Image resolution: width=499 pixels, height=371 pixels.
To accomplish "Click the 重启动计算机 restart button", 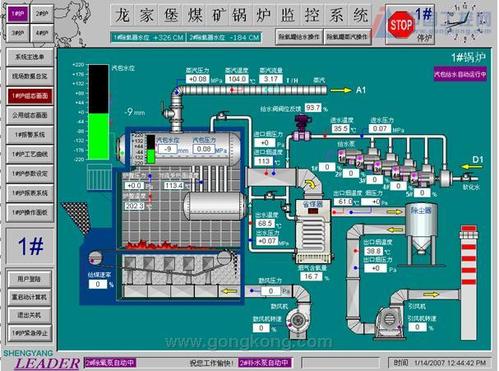I will coord(29,297).
